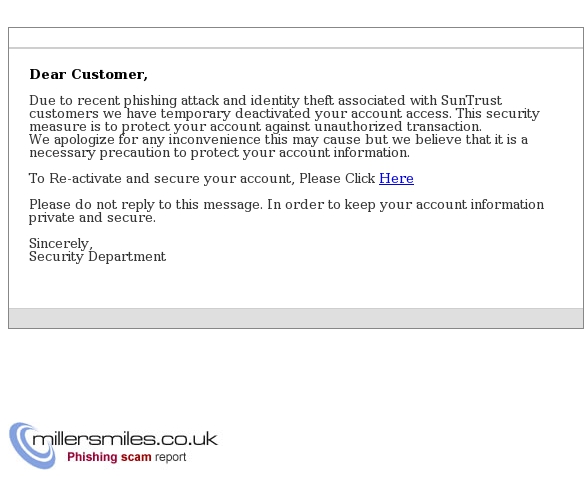
Task: Click the We apologize for any inconvenience line
Action: click(279, 140)
